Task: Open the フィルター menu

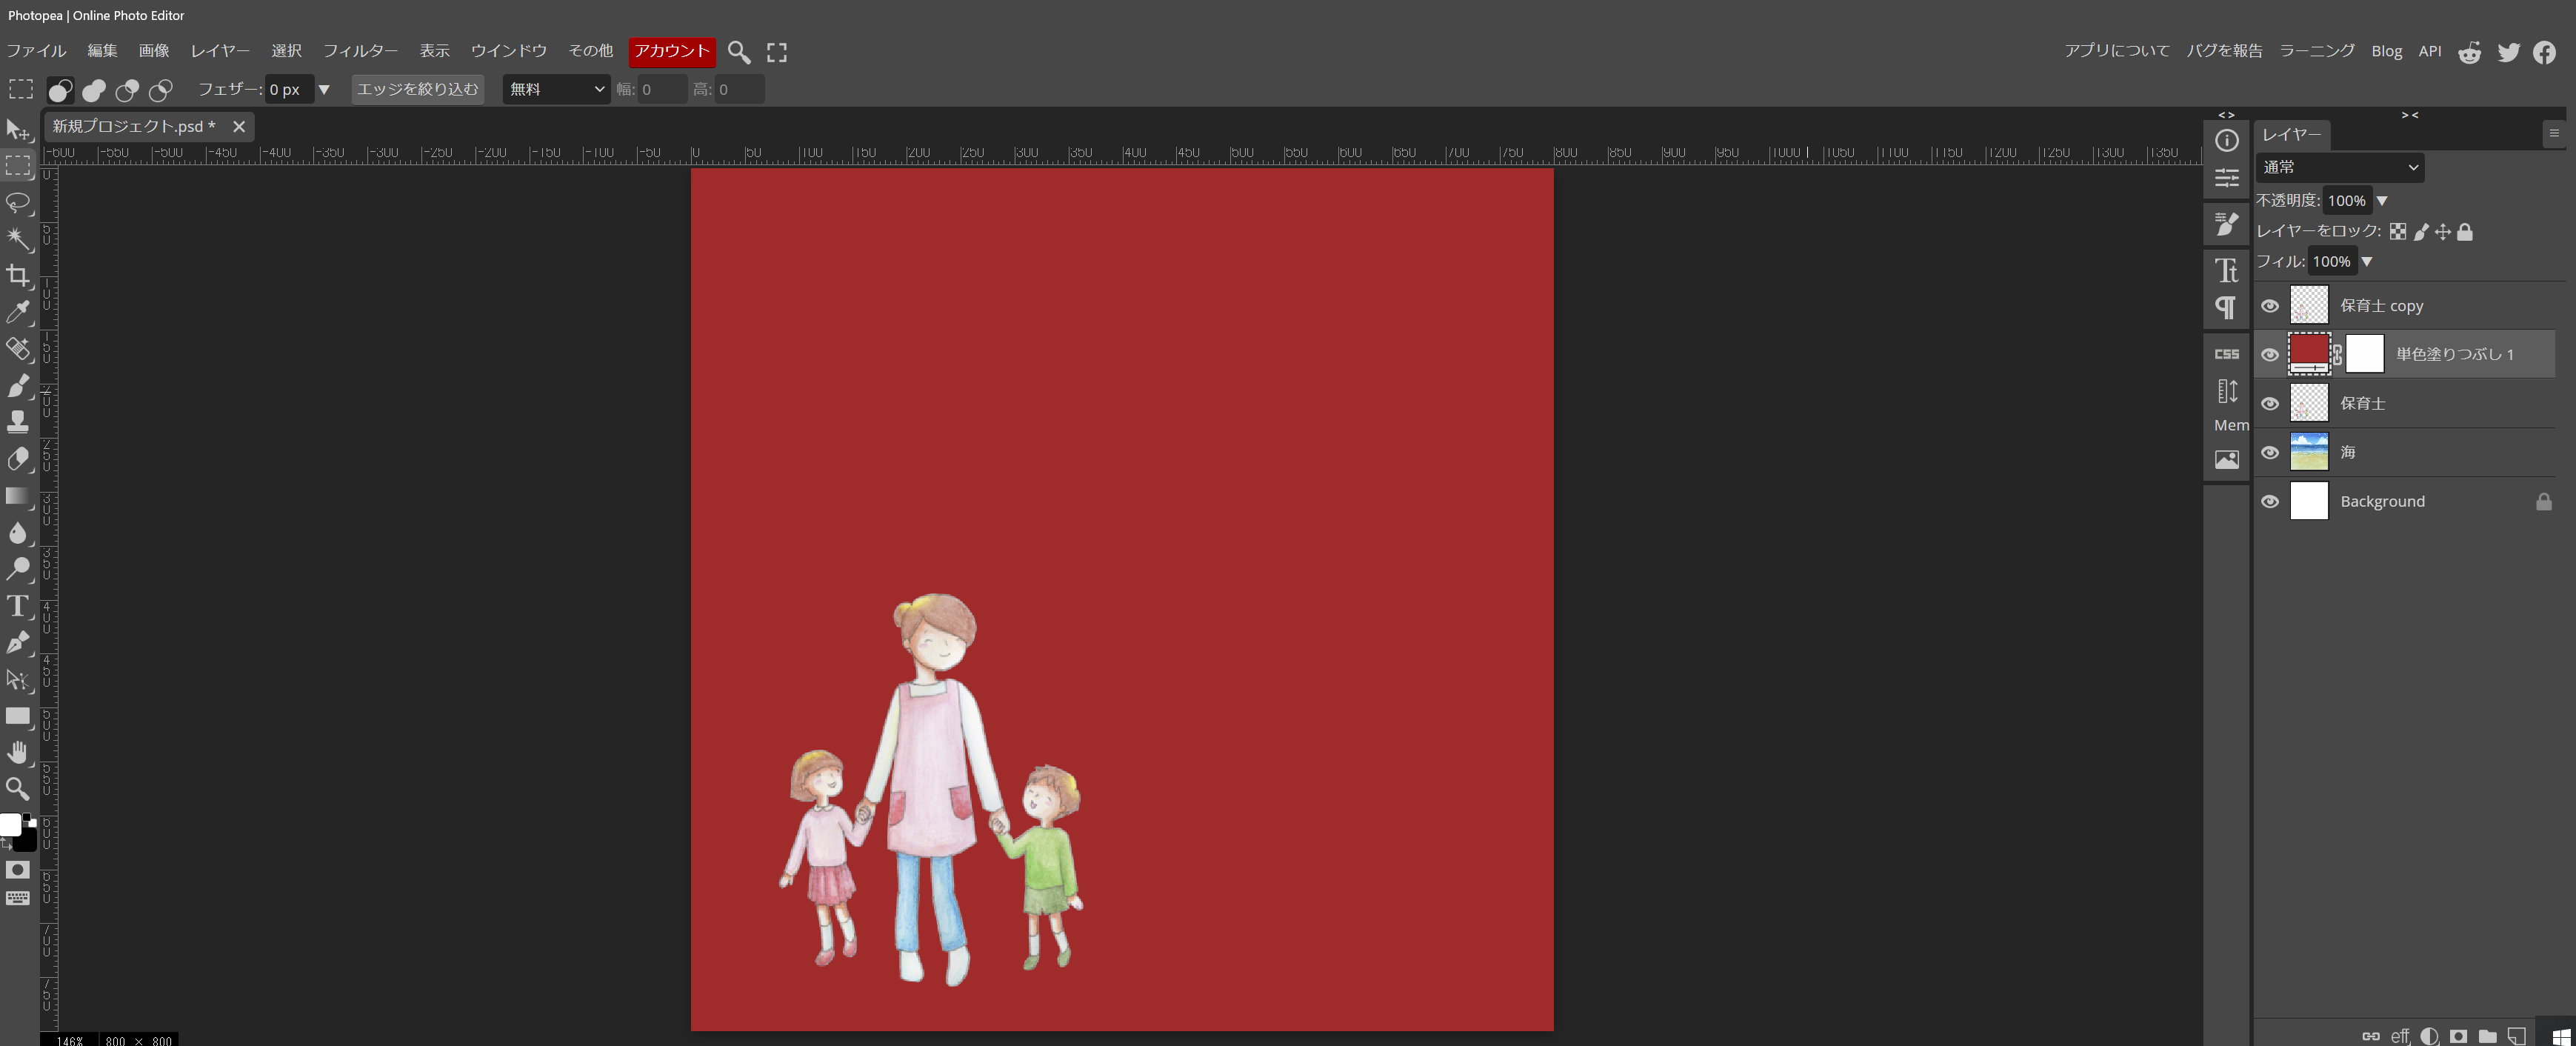Action: pos(360,51)
